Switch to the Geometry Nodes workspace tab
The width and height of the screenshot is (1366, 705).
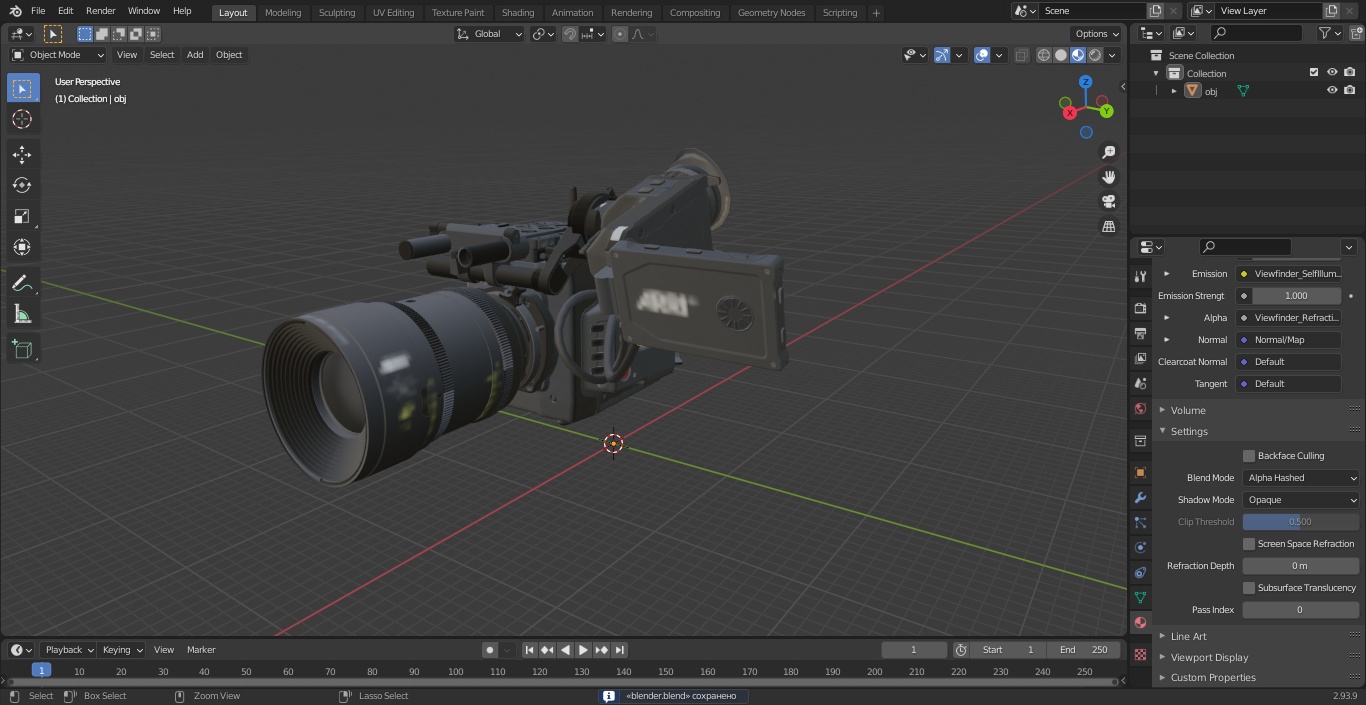coord(771,12)
